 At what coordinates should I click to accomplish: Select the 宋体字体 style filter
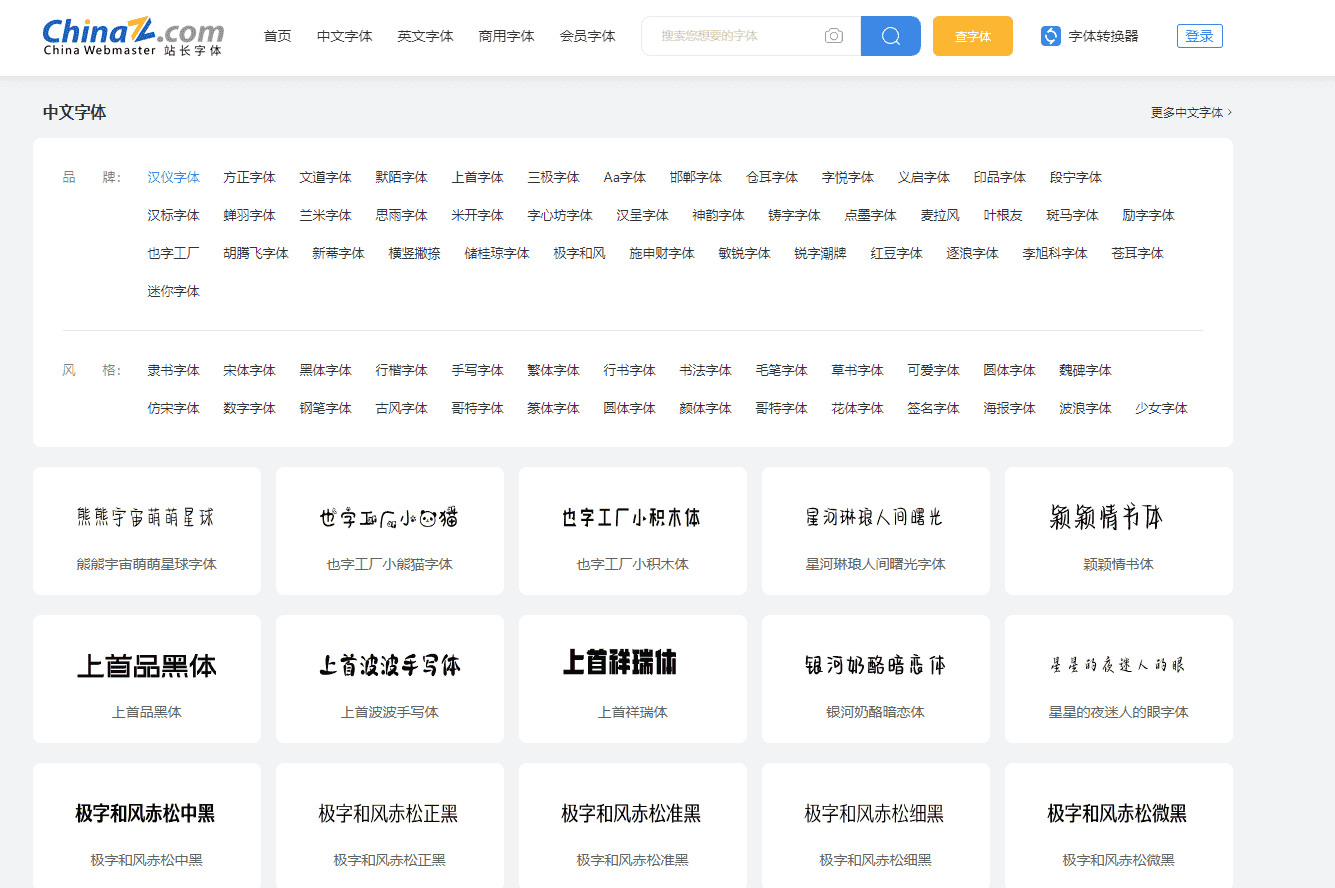250,370
